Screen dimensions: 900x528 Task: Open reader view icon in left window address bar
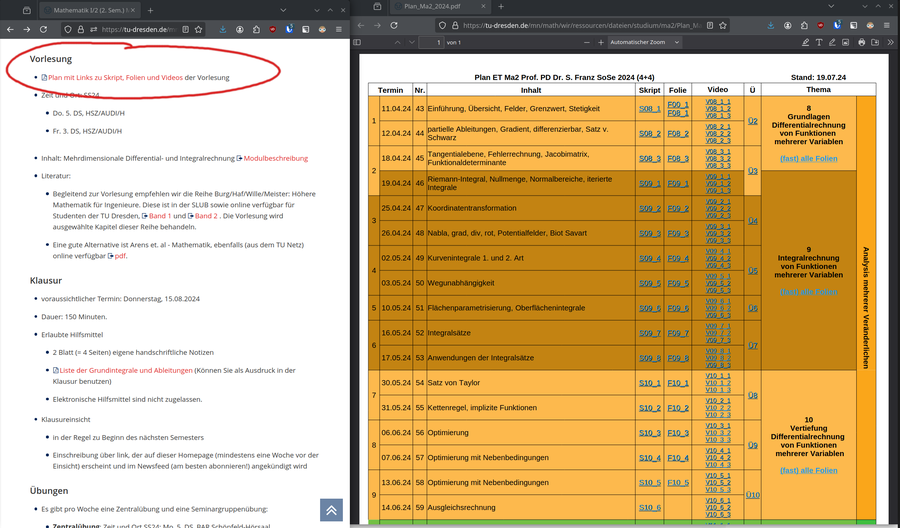185,29
